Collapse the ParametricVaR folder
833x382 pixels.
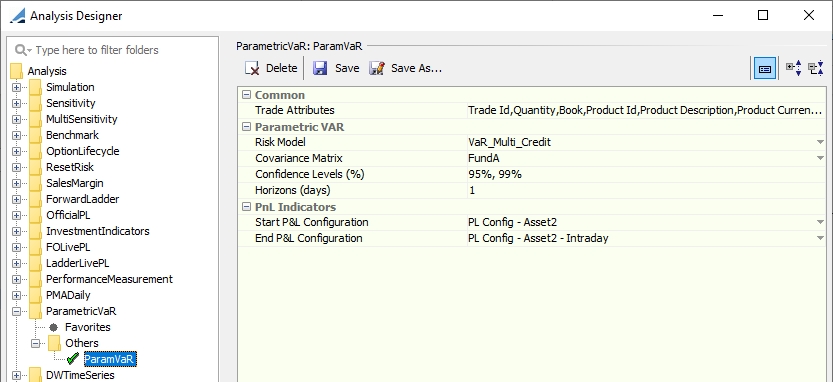click(16, 311)
